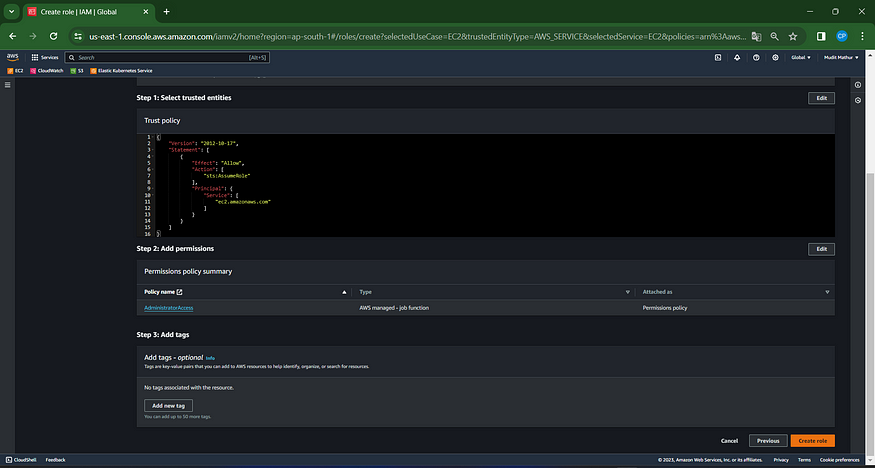Viewport: 875px width, 468px height.
Task: Click the "Permissions policy summary" heading
Action: (188, 272)
